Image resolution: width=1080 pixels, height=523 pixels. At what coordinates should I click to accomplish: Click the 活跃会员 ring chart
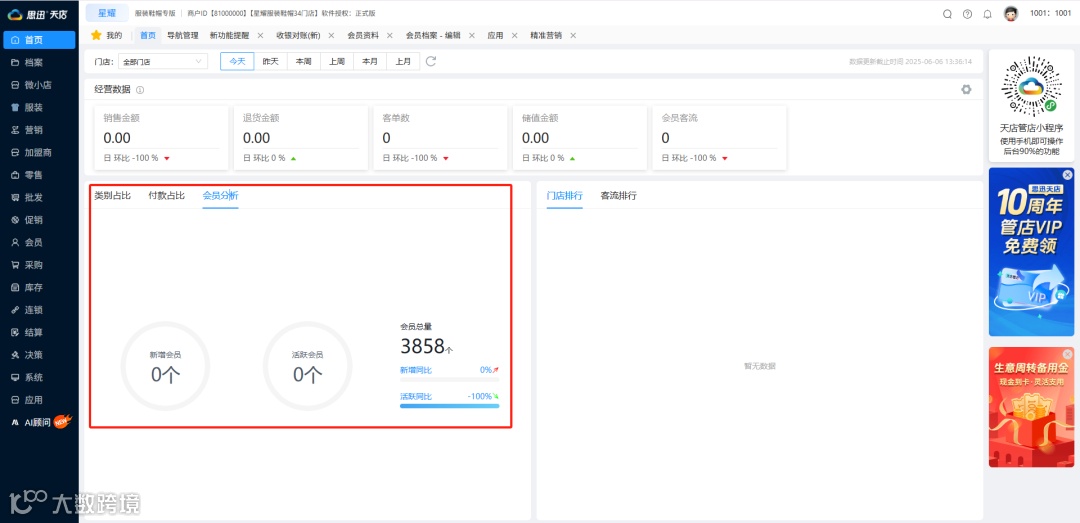[x=307, y=367]
